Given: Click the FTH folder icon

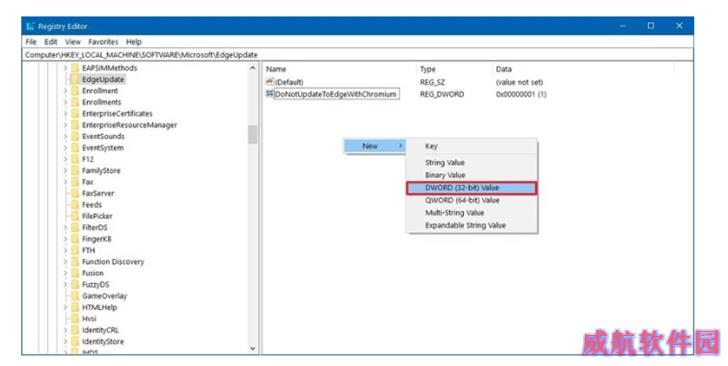Looking at the screenshot, I should [75, 250].
